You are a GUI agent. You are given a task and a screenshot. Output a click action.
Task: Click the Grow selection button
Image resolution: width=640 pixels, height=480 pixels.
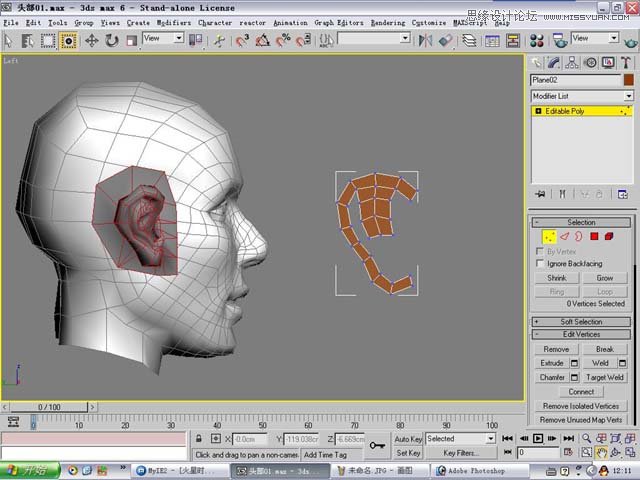pos(604,278)
